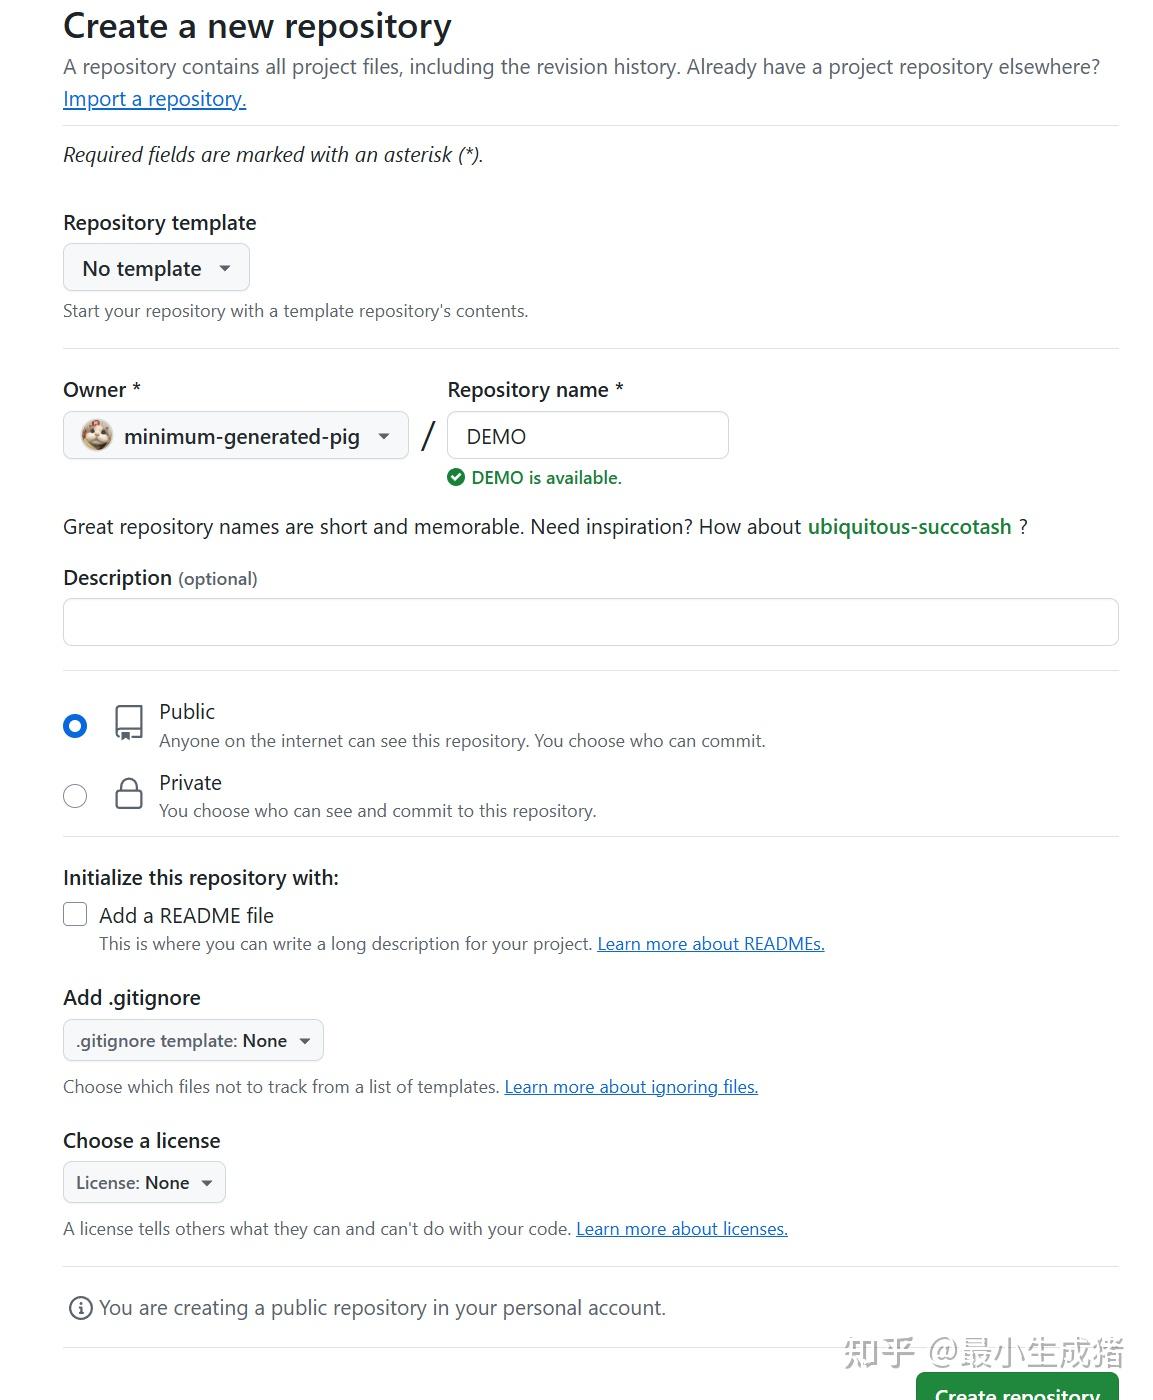Viewport: 1153px width, 1400px height.
Task: Open the .gitignore template dropdown
Action: tap(192, 1040)
